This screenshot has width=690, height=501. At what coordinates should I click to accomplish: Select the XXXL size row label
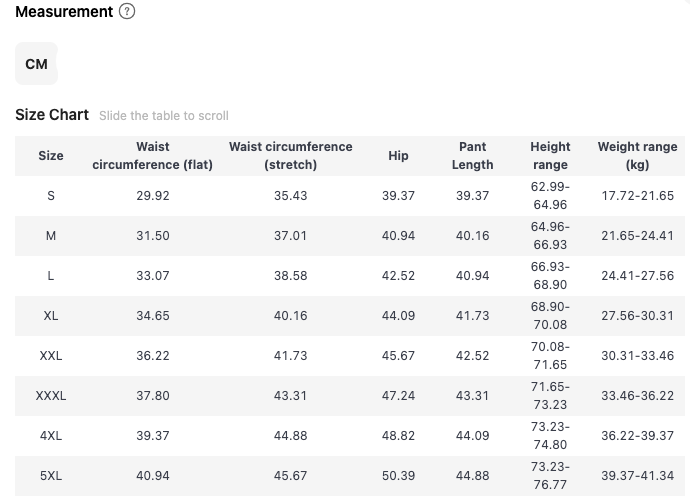tap(51, 396)
